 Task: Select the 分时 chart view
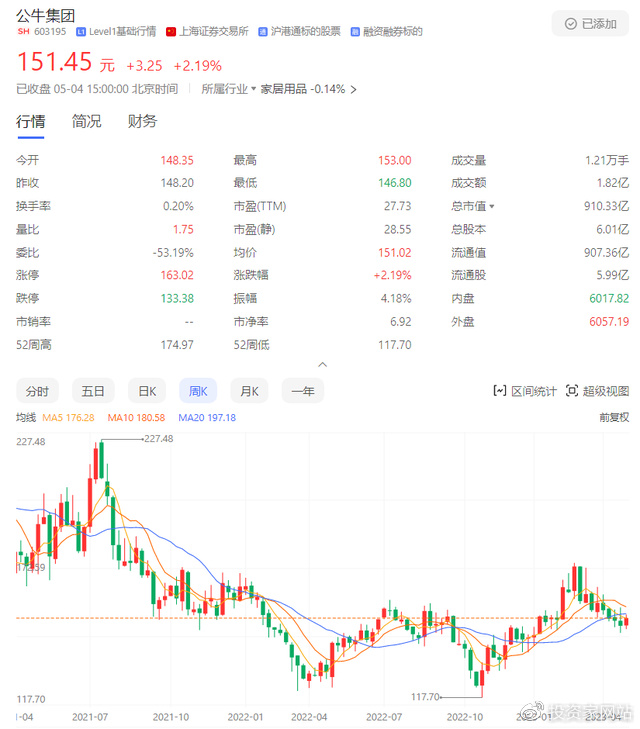[x=37, y=391]
